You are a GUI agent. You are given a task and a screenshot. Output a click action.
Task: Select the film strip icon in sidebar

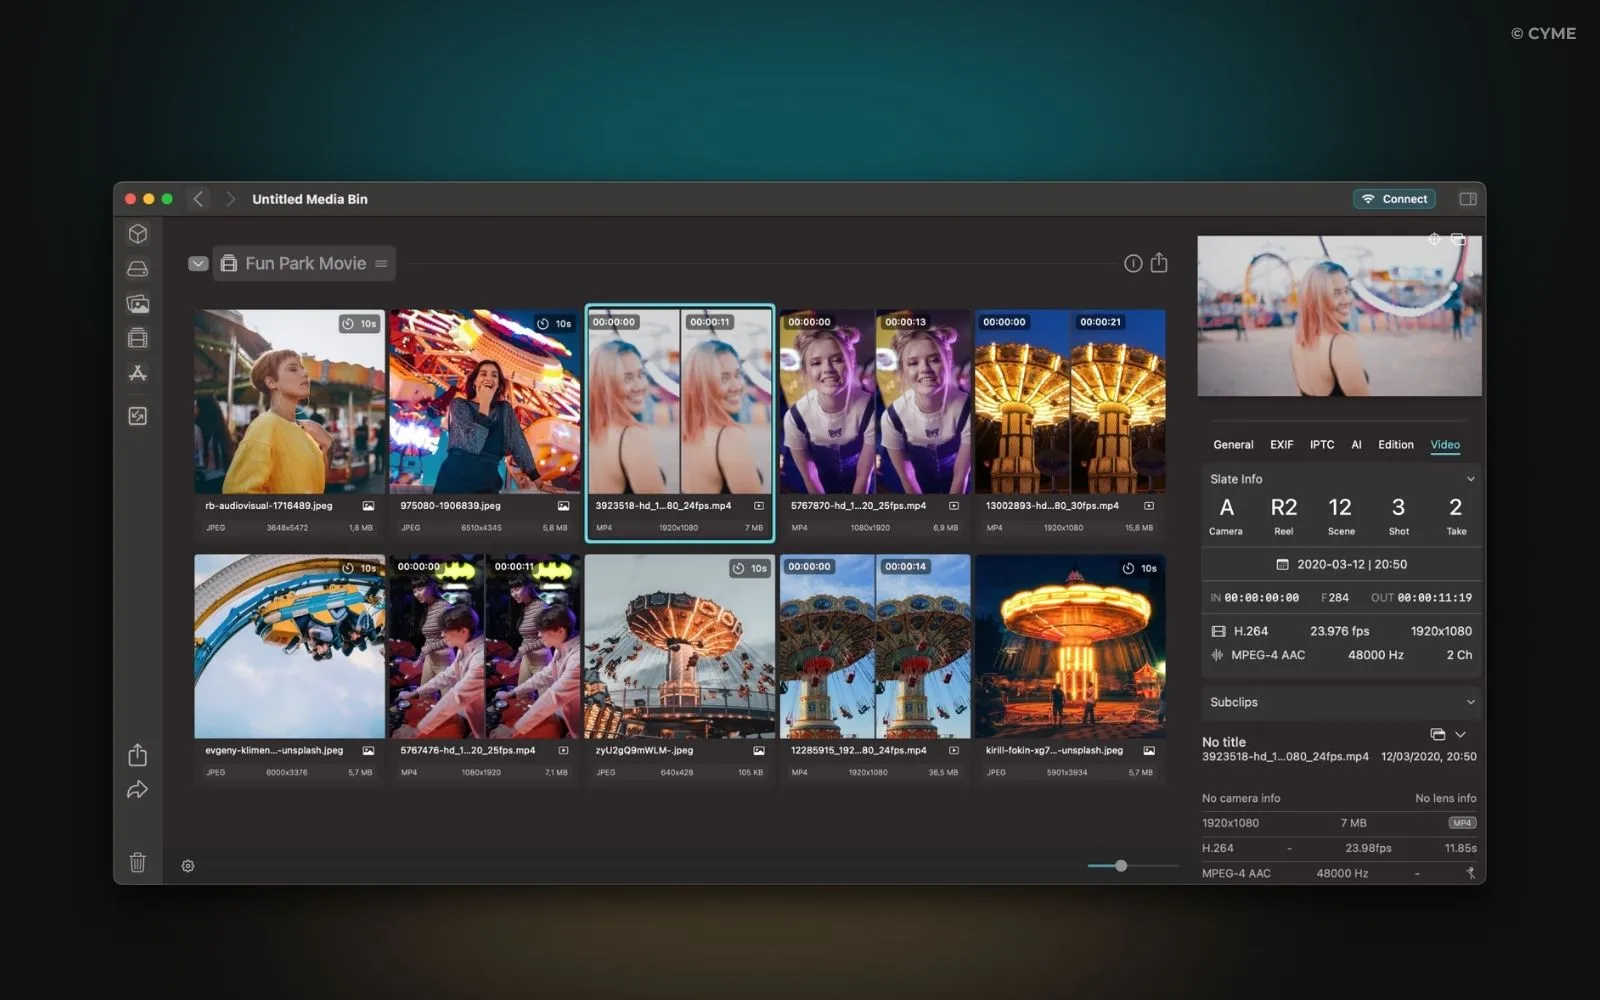(138, 338)
